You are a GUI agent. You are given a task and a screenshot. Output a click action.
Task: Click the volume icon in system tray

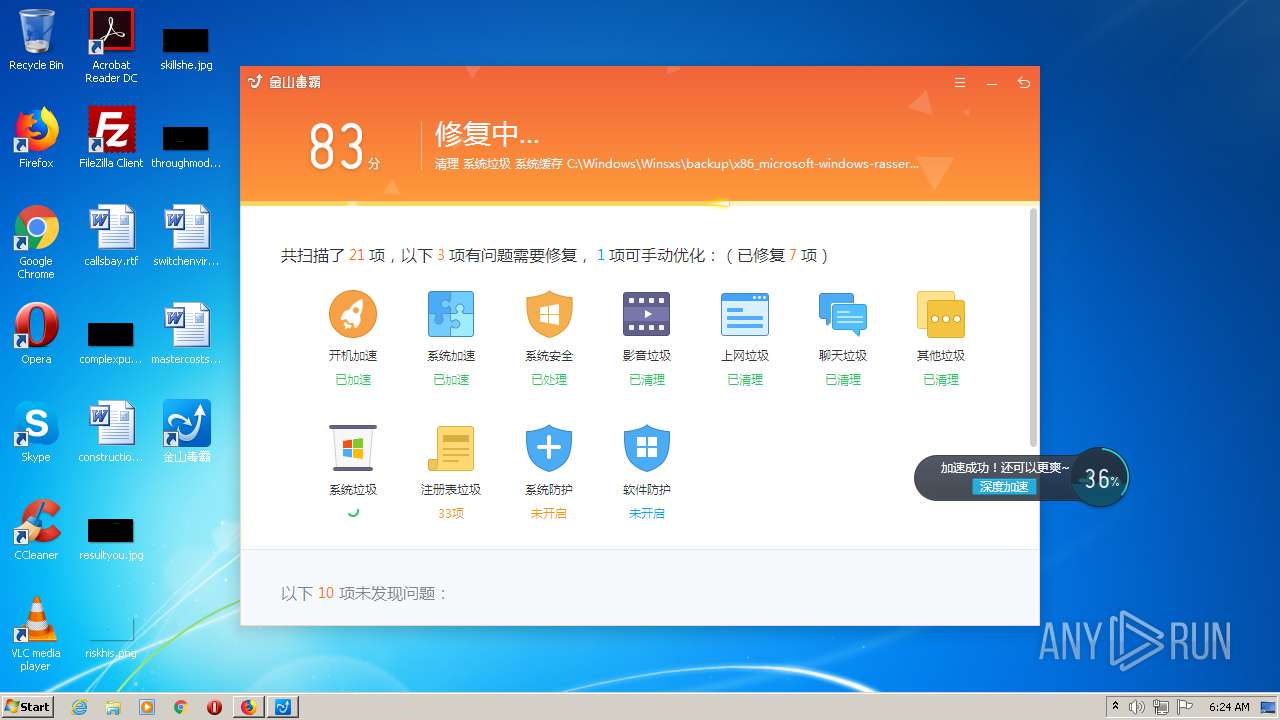pyautogui.click(x=1137, y=707)
